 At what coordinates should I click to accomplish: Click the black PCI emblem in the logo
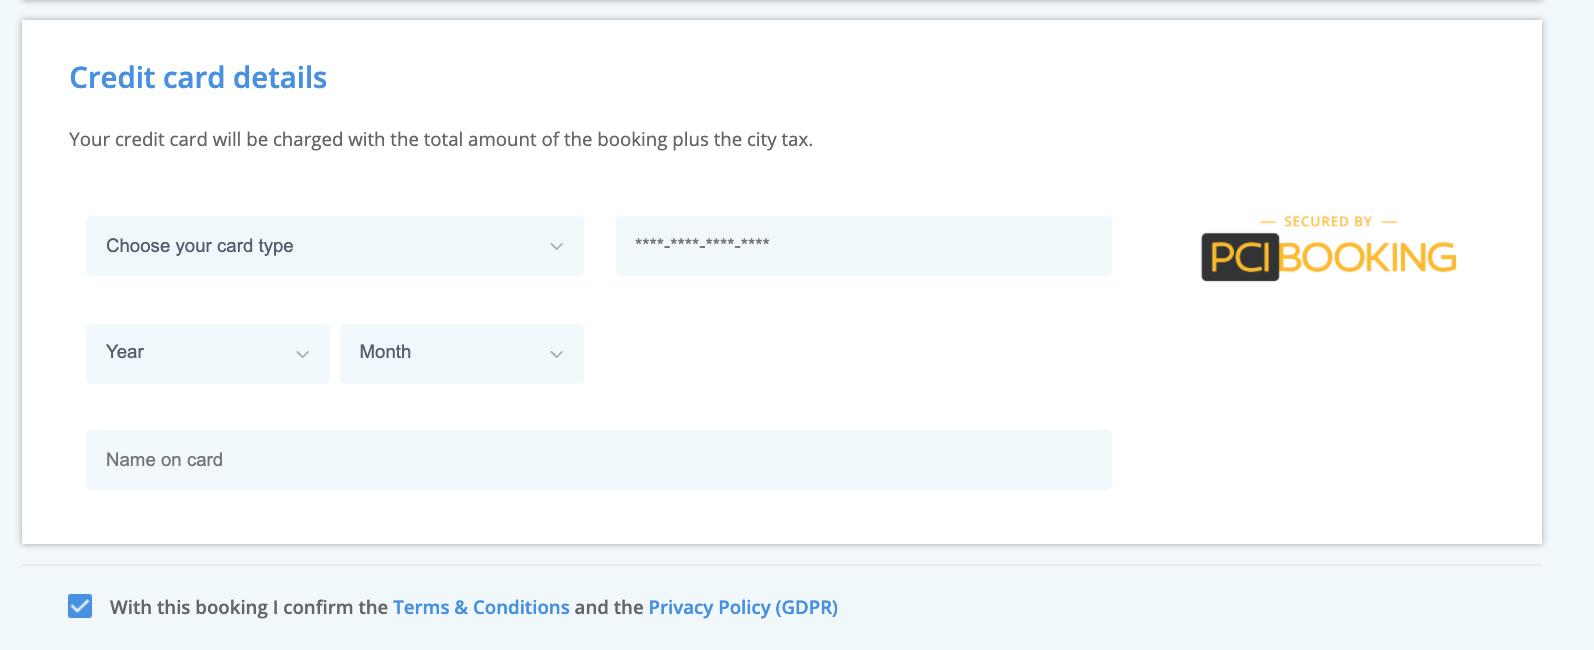(1240, 257)
